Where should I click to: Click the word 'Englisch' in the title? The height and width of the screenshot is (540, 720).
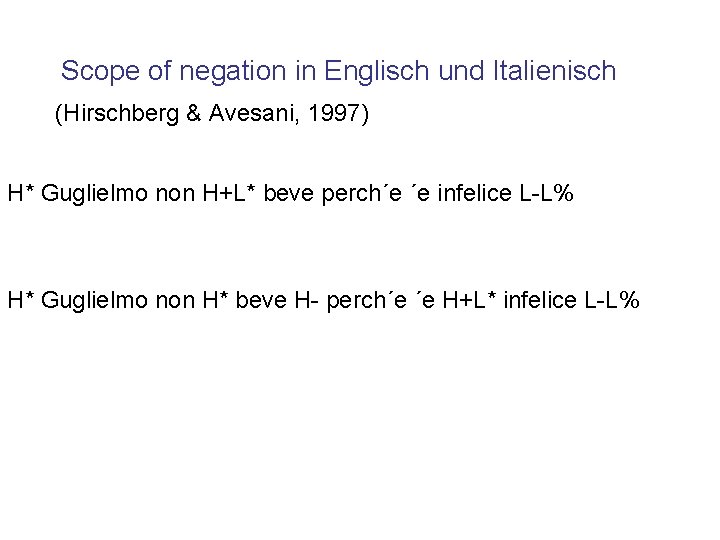[x=377, y=72]
